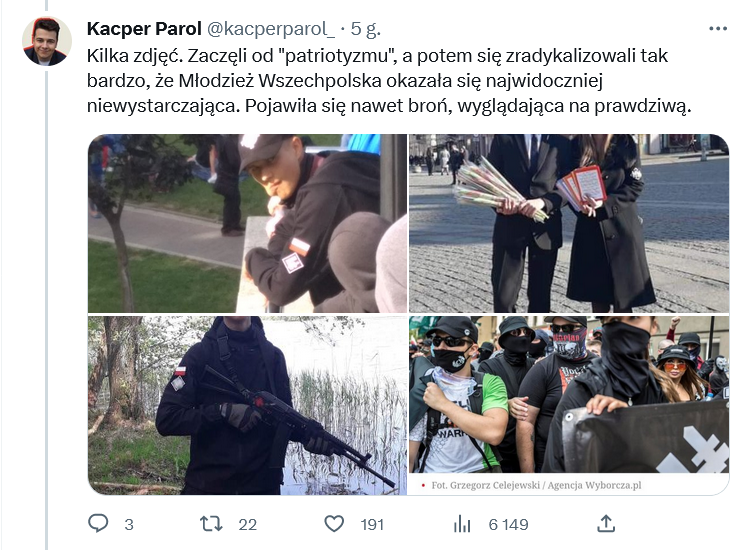748x550 pixels.
Task: Click the view count 6 149
Action: tap(509, 525)
